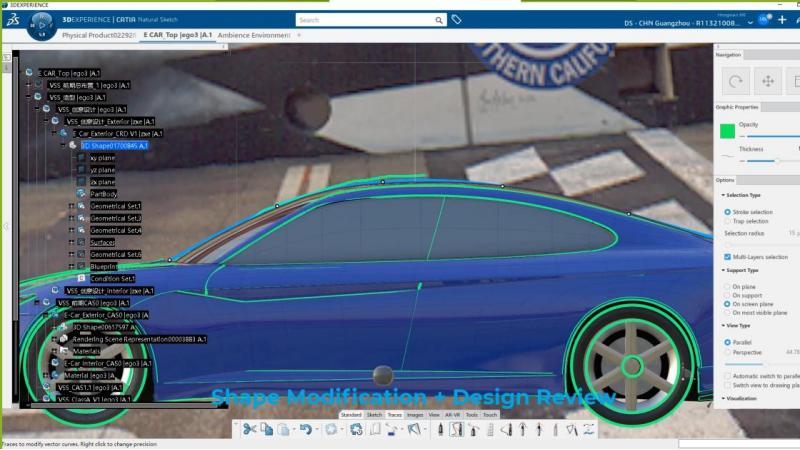Viewport: 800px width, 450px height.
Task: Select the triangle shape pen tool
Action: [x=506, y=430]
